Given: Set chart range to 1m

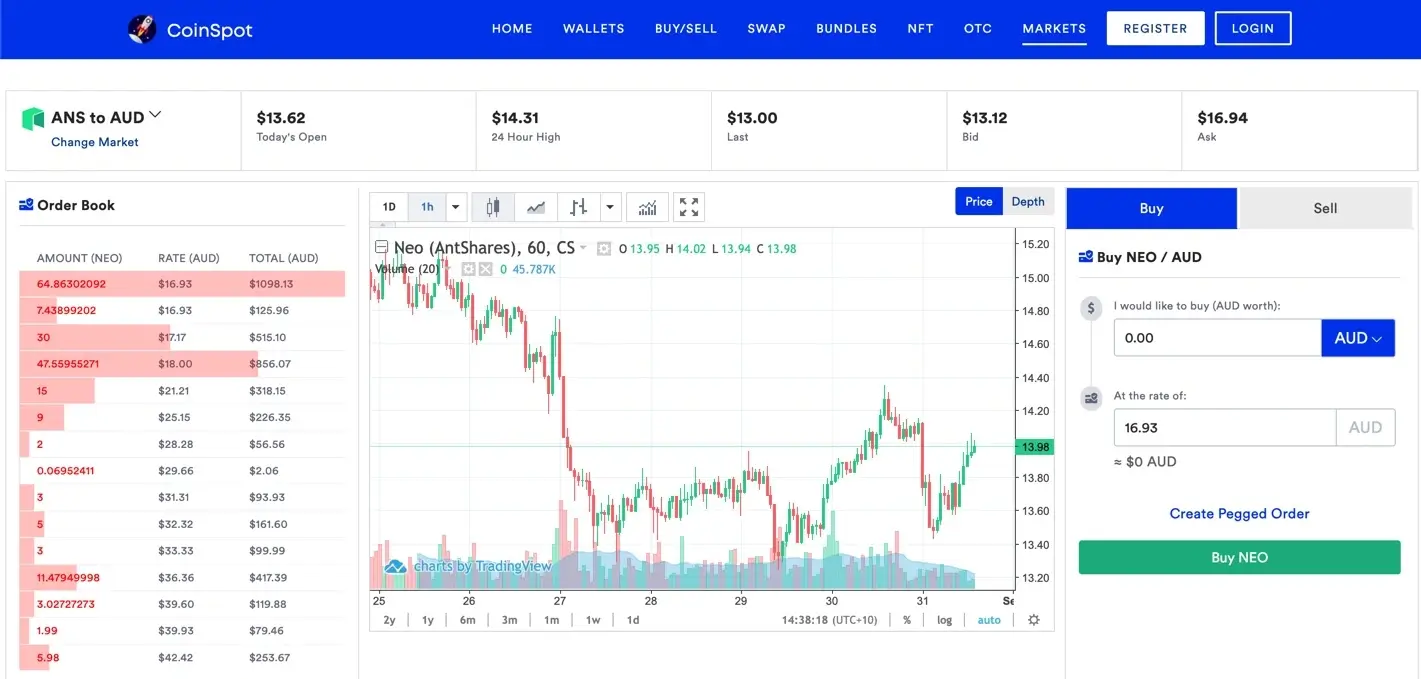Looking at the screenshot, I should [551, 620].
